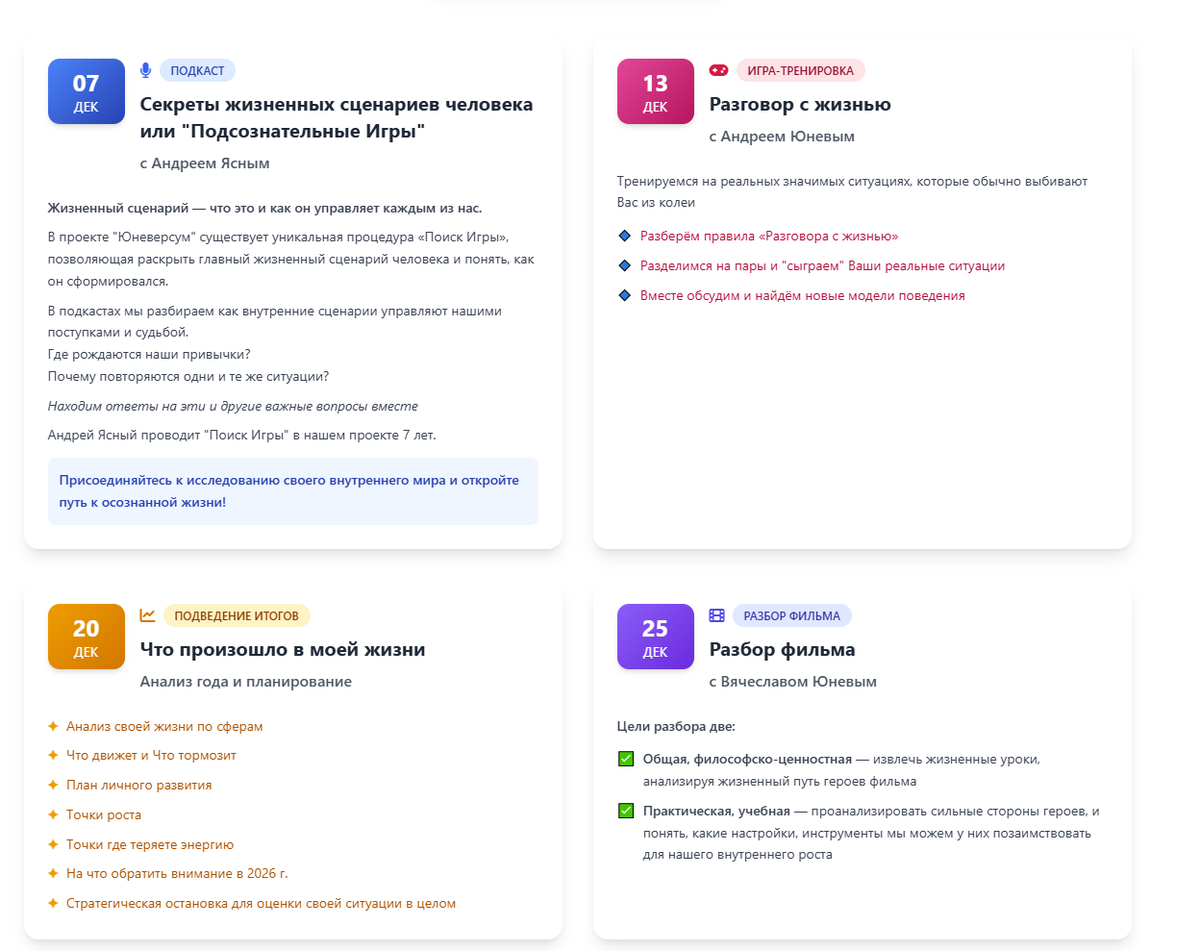This screenshot has width=1200, height=951.
Task: Click the green checkmark beside Практическая, учебная
Action: [627, 811]
